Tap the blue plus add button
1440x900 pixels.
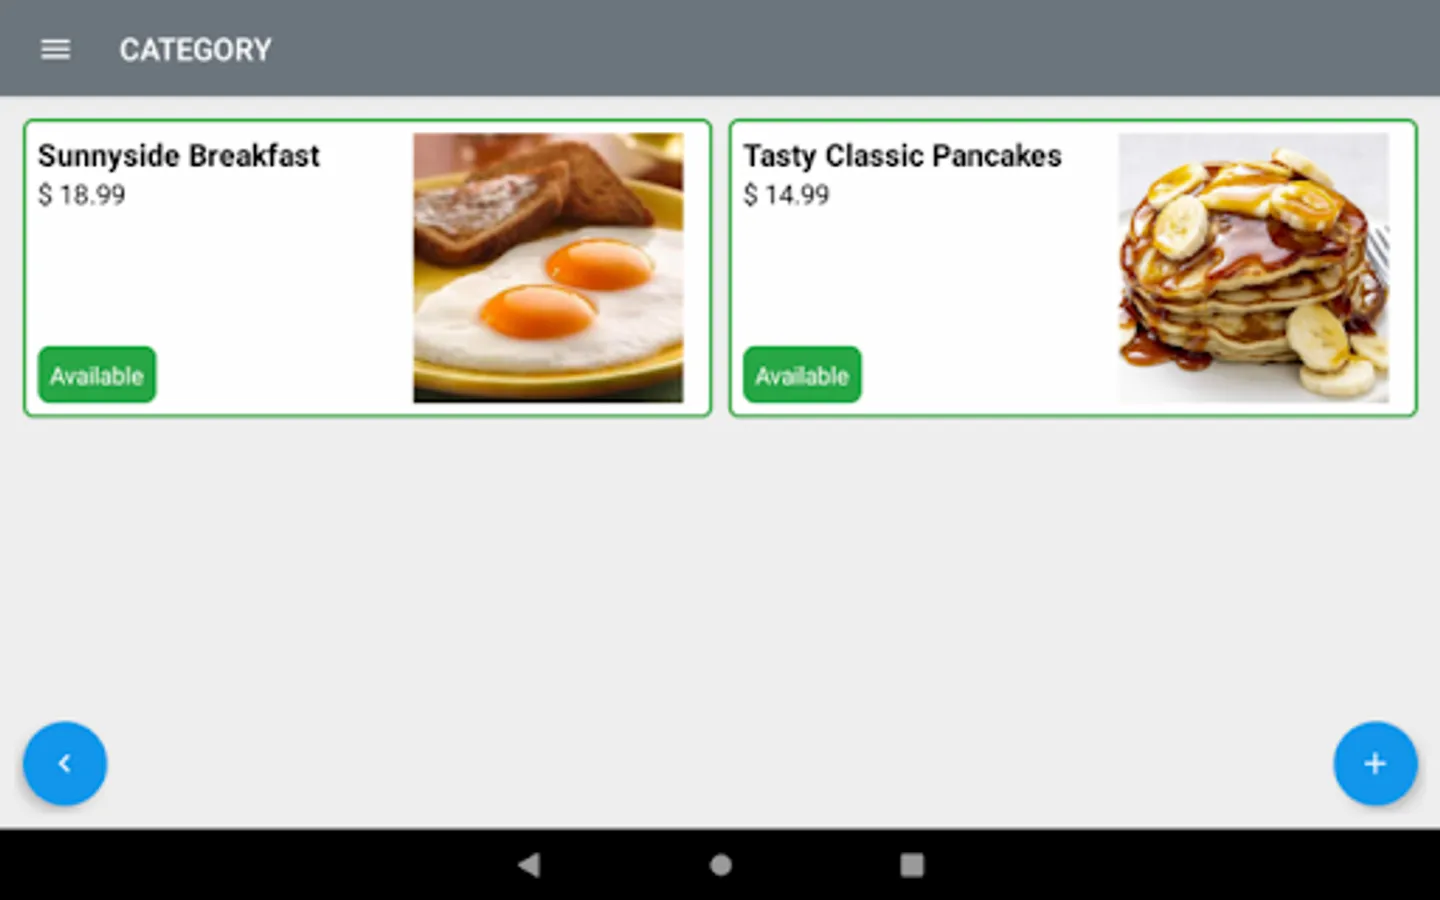tap(1375, 764)
